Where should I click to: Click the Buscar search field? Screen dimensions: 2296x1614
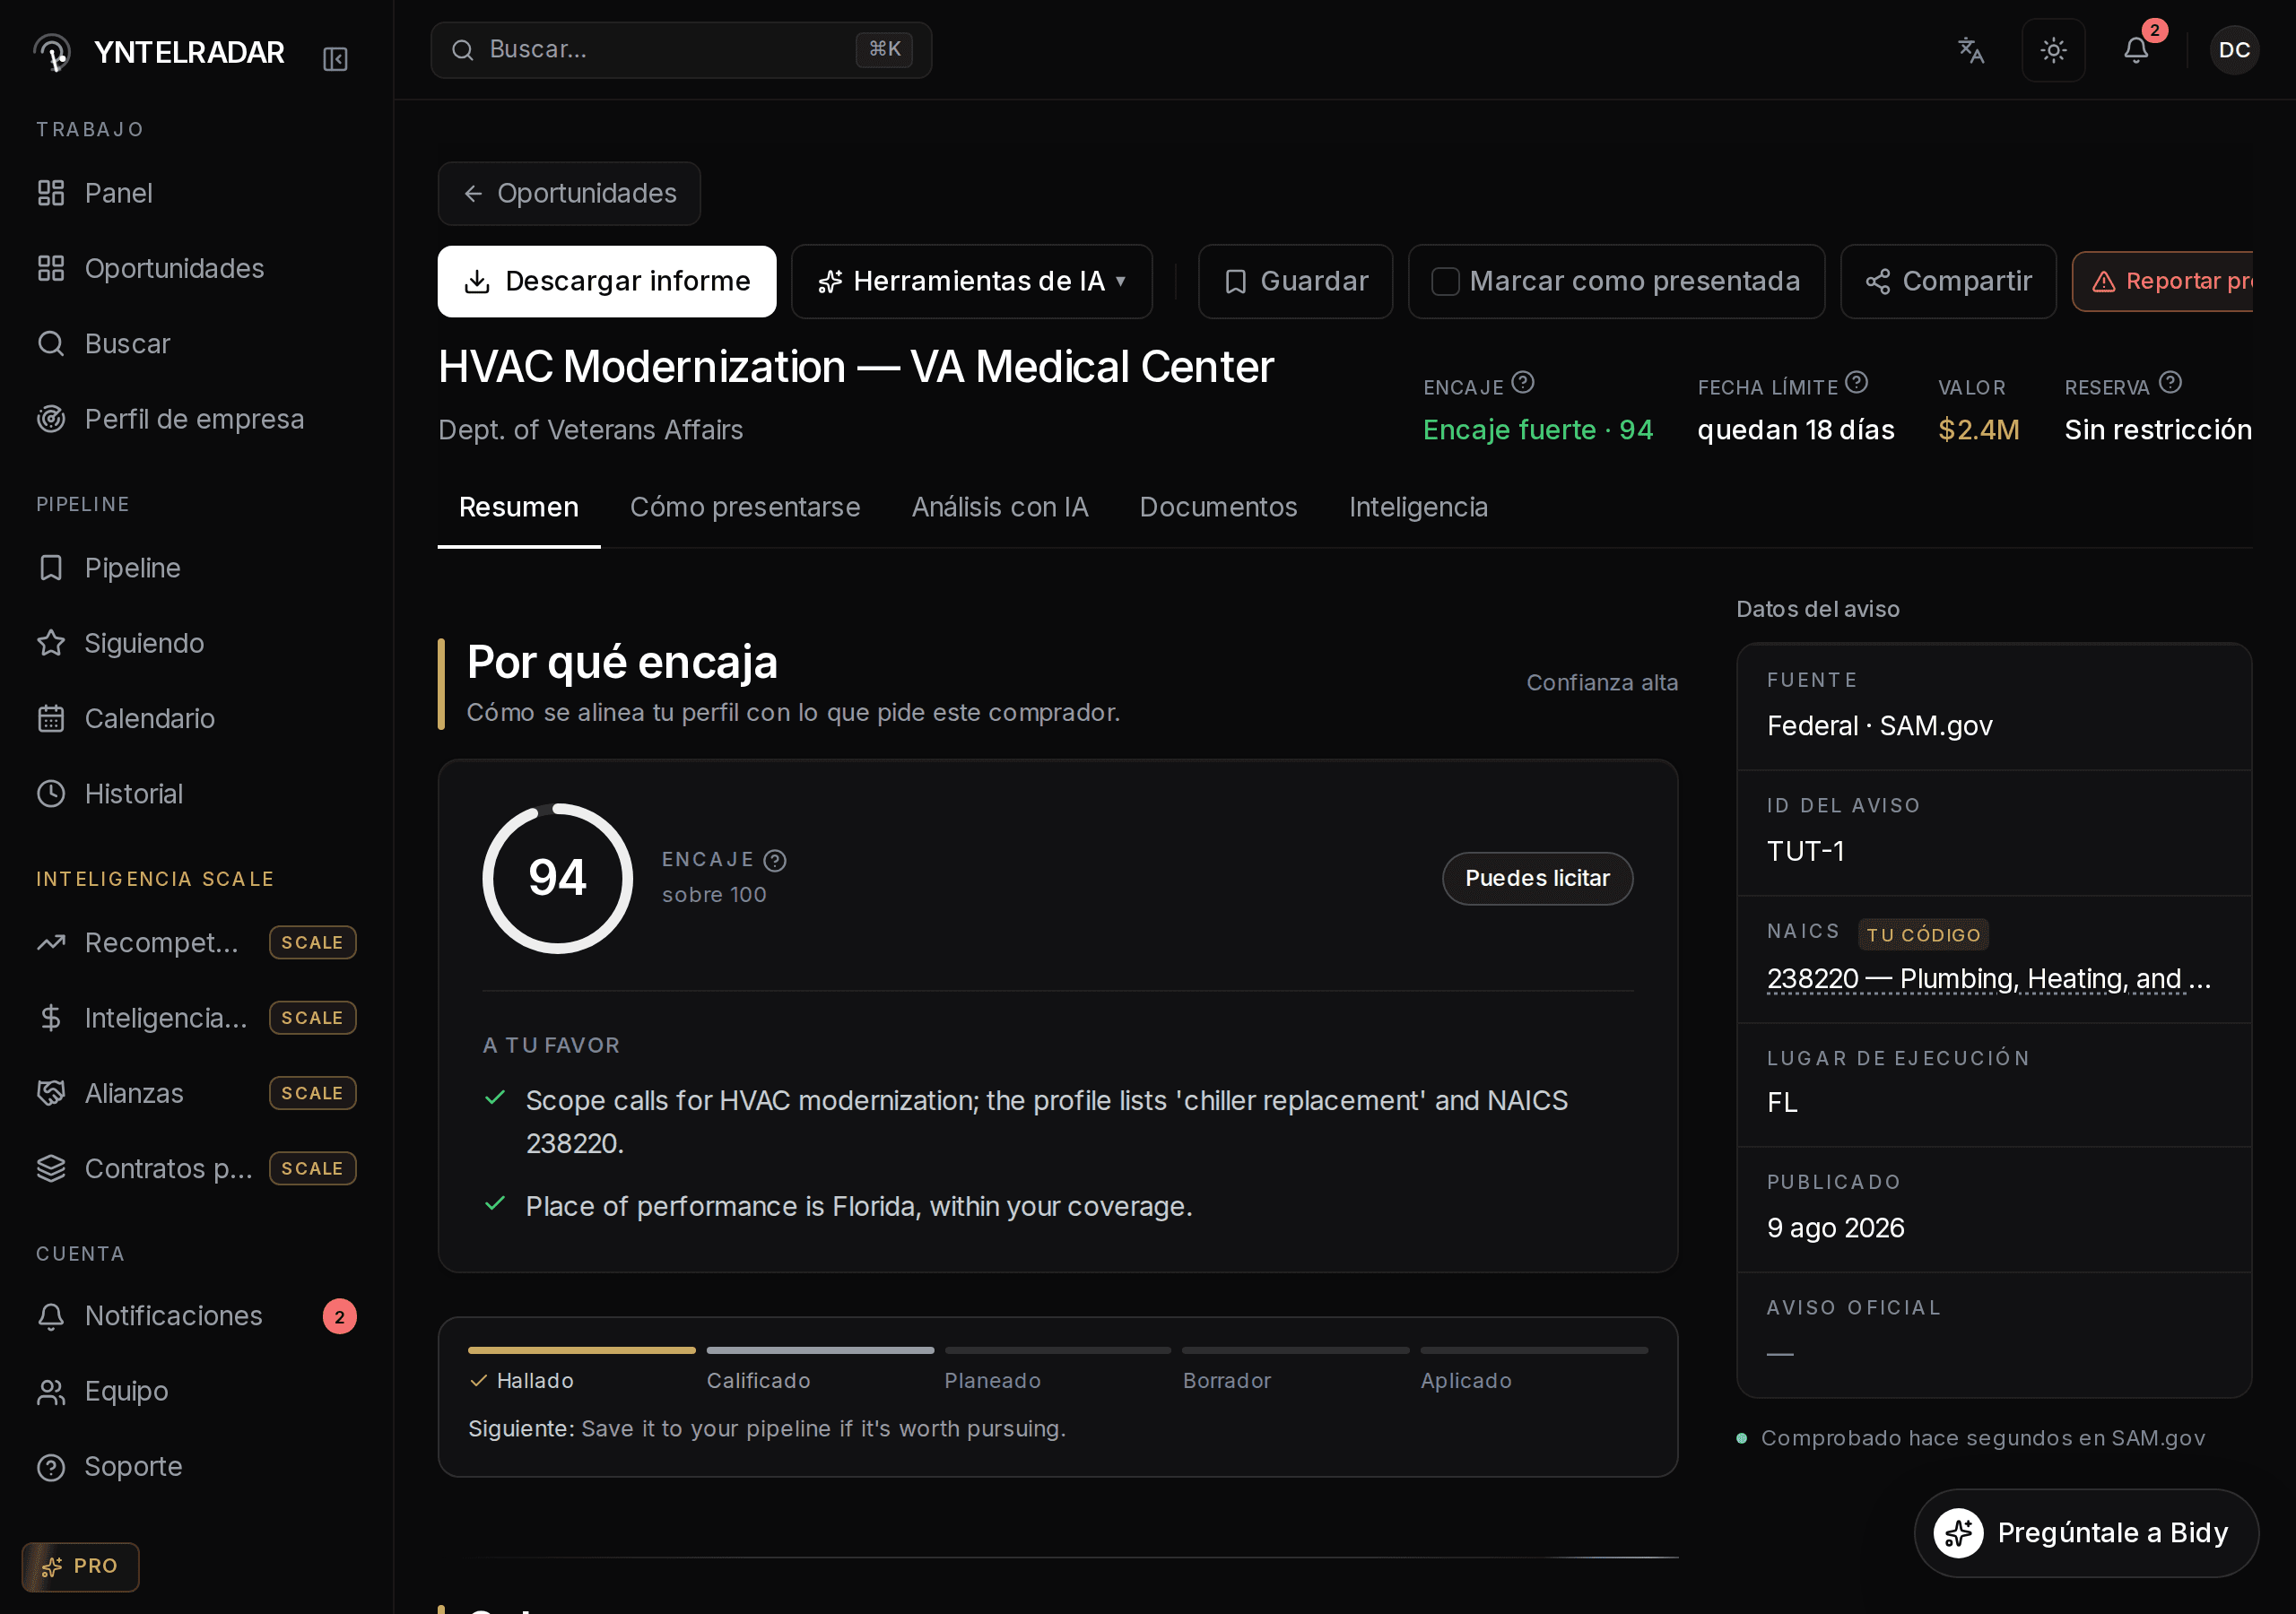pyautogui.click(x=681, y=49)
